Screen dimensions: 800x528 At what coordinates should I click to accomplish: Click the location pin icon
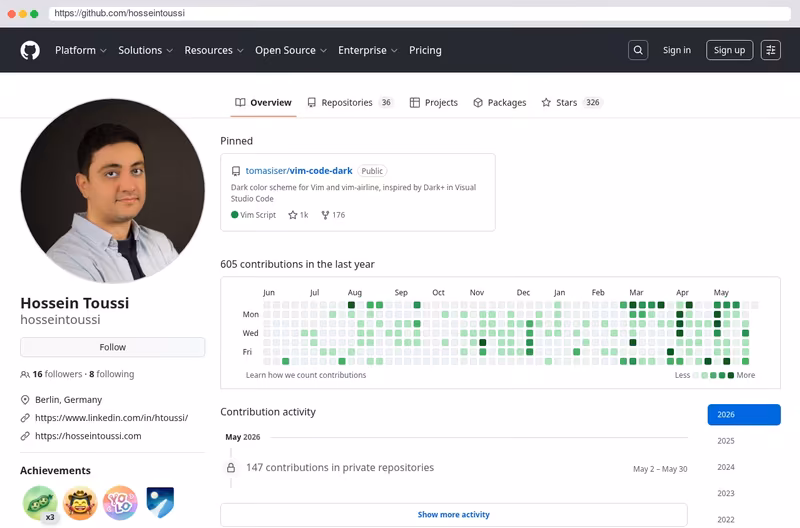tap(25, 399)
